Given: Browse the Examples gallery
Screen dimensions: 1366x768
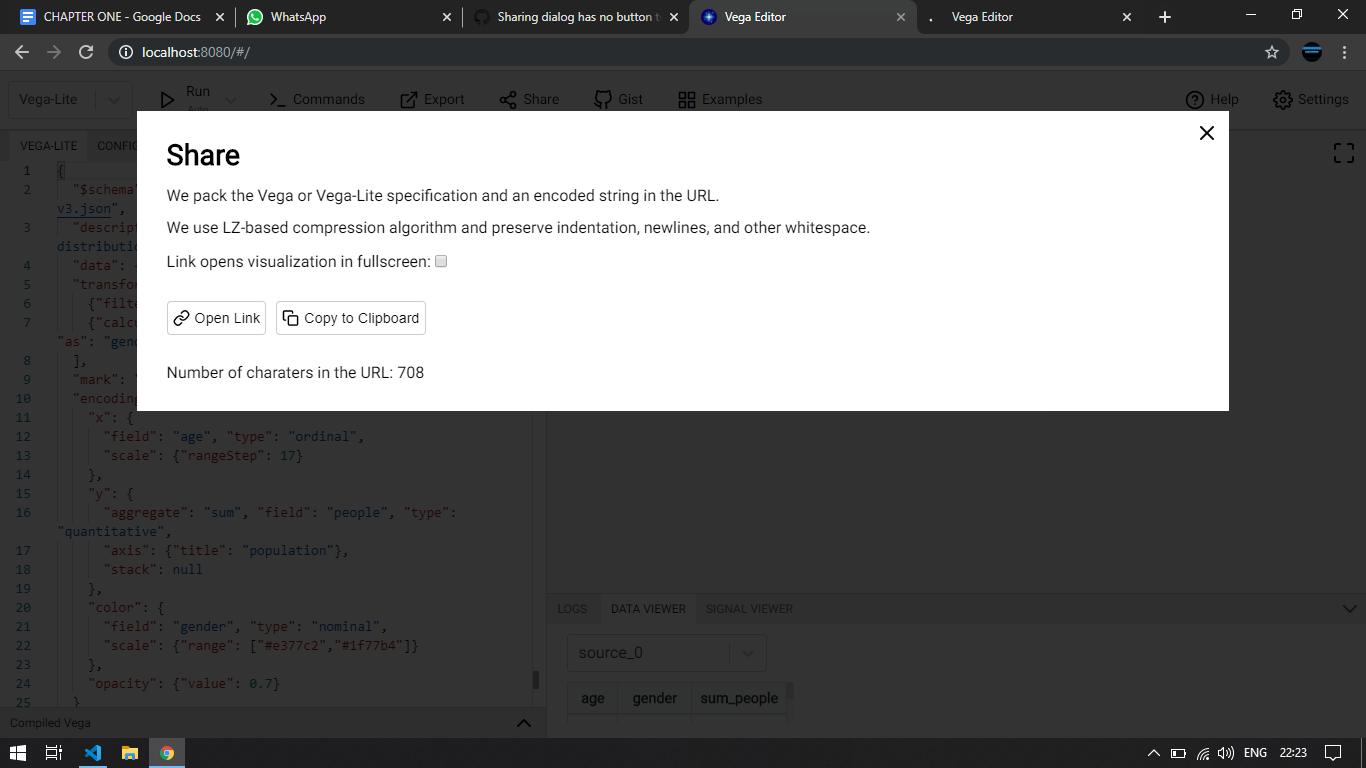Looking at the screenshot, I should 719,99.
